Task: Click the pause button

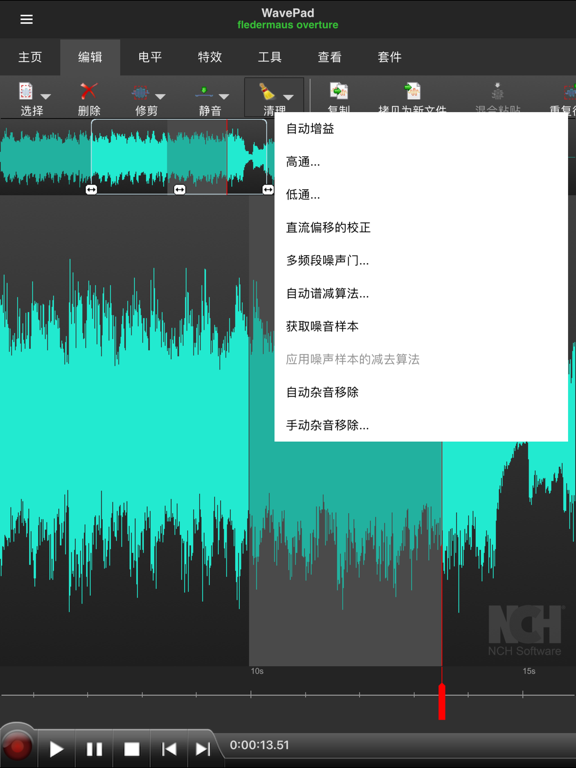Action: coord(94,749)
